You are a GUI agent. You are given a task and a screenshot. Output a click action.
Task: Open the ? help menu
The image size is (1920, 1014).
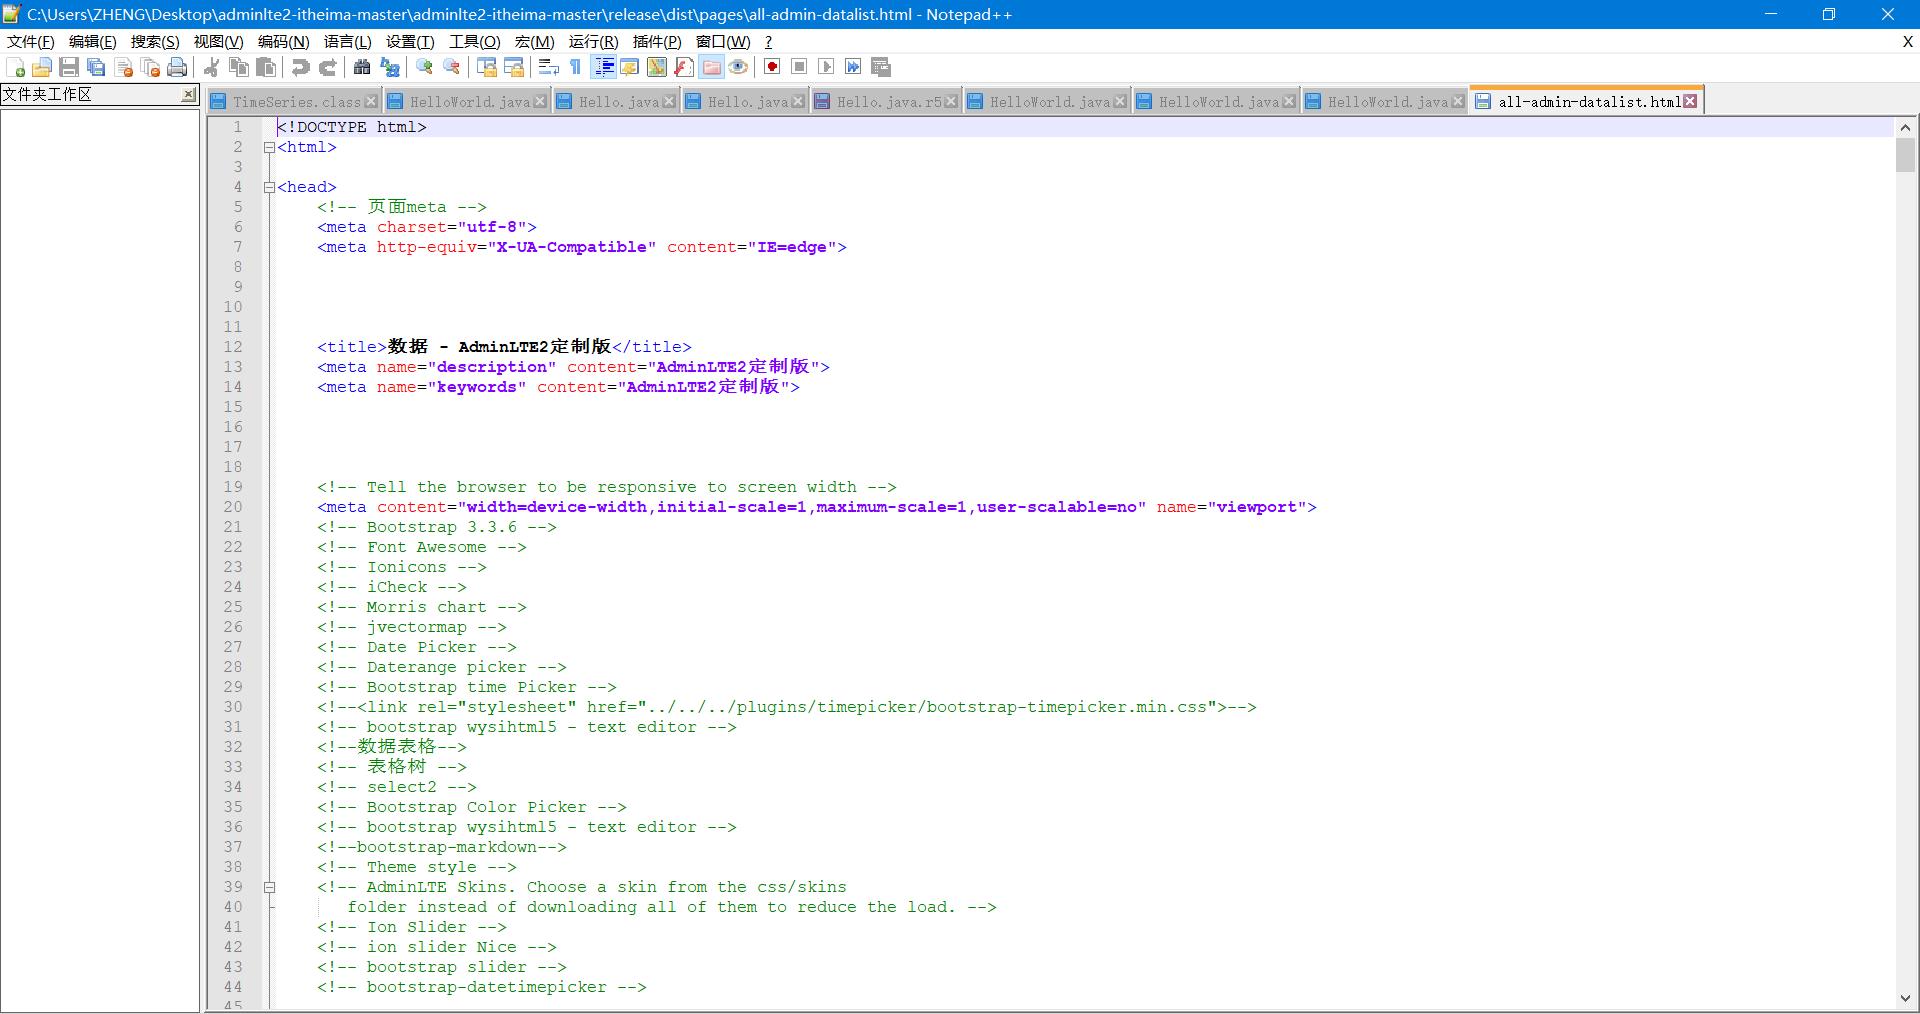pos(768,42)
